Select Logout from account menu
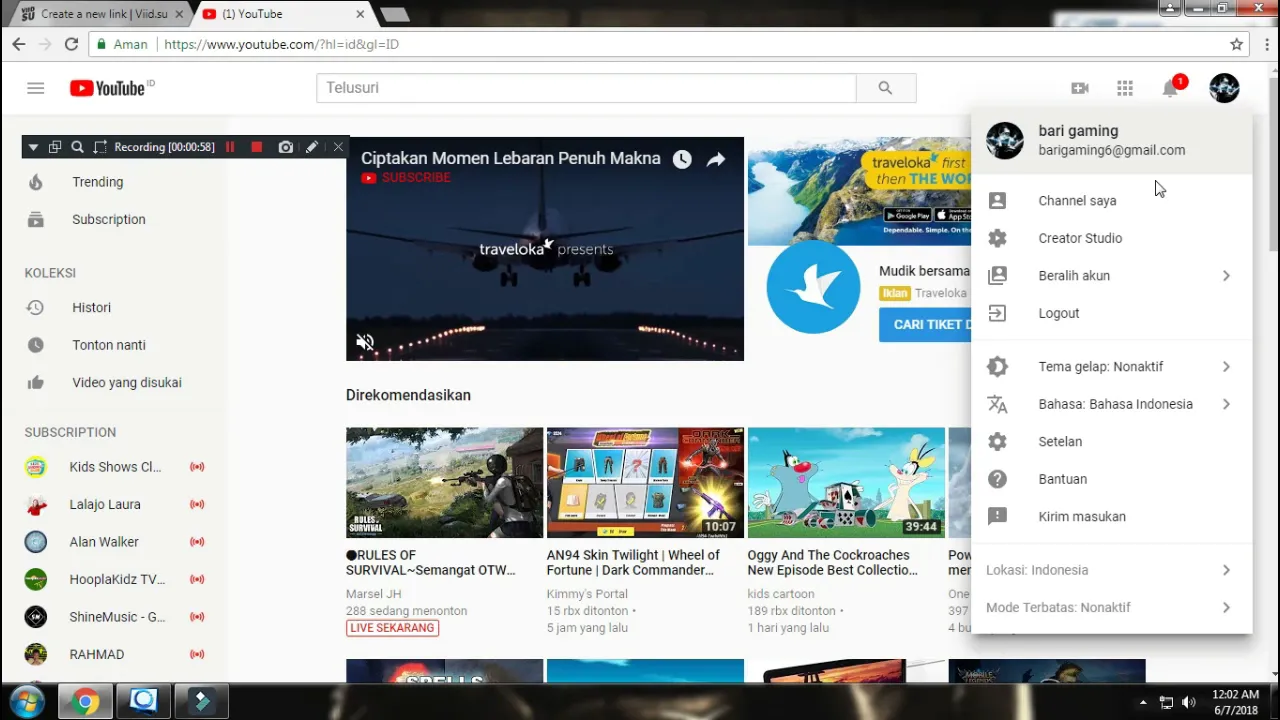This screenshot has width=1280, height=720. point(1111,313)
